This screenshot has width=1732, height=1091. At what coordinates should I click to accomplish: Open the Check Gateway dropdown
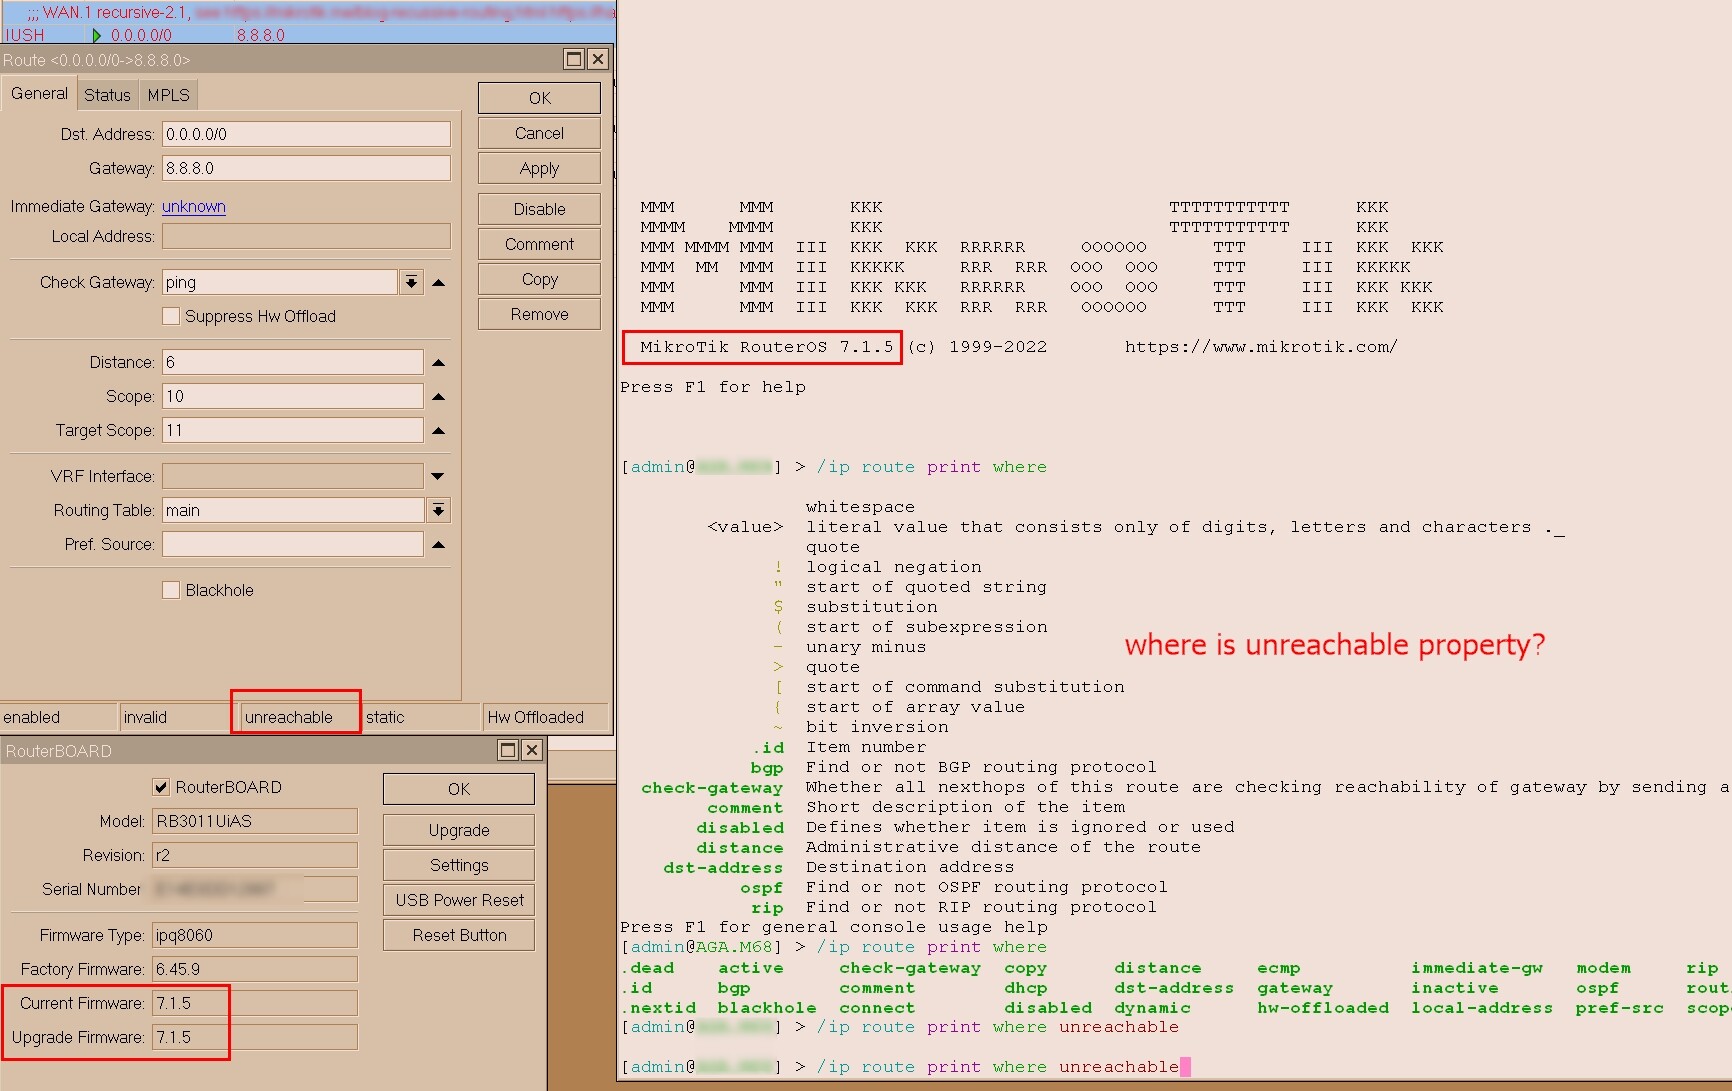[411, 282]
